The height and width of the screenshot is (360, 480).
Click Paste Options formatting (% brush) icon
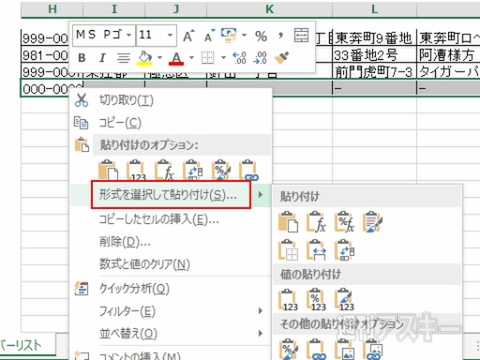221,170
